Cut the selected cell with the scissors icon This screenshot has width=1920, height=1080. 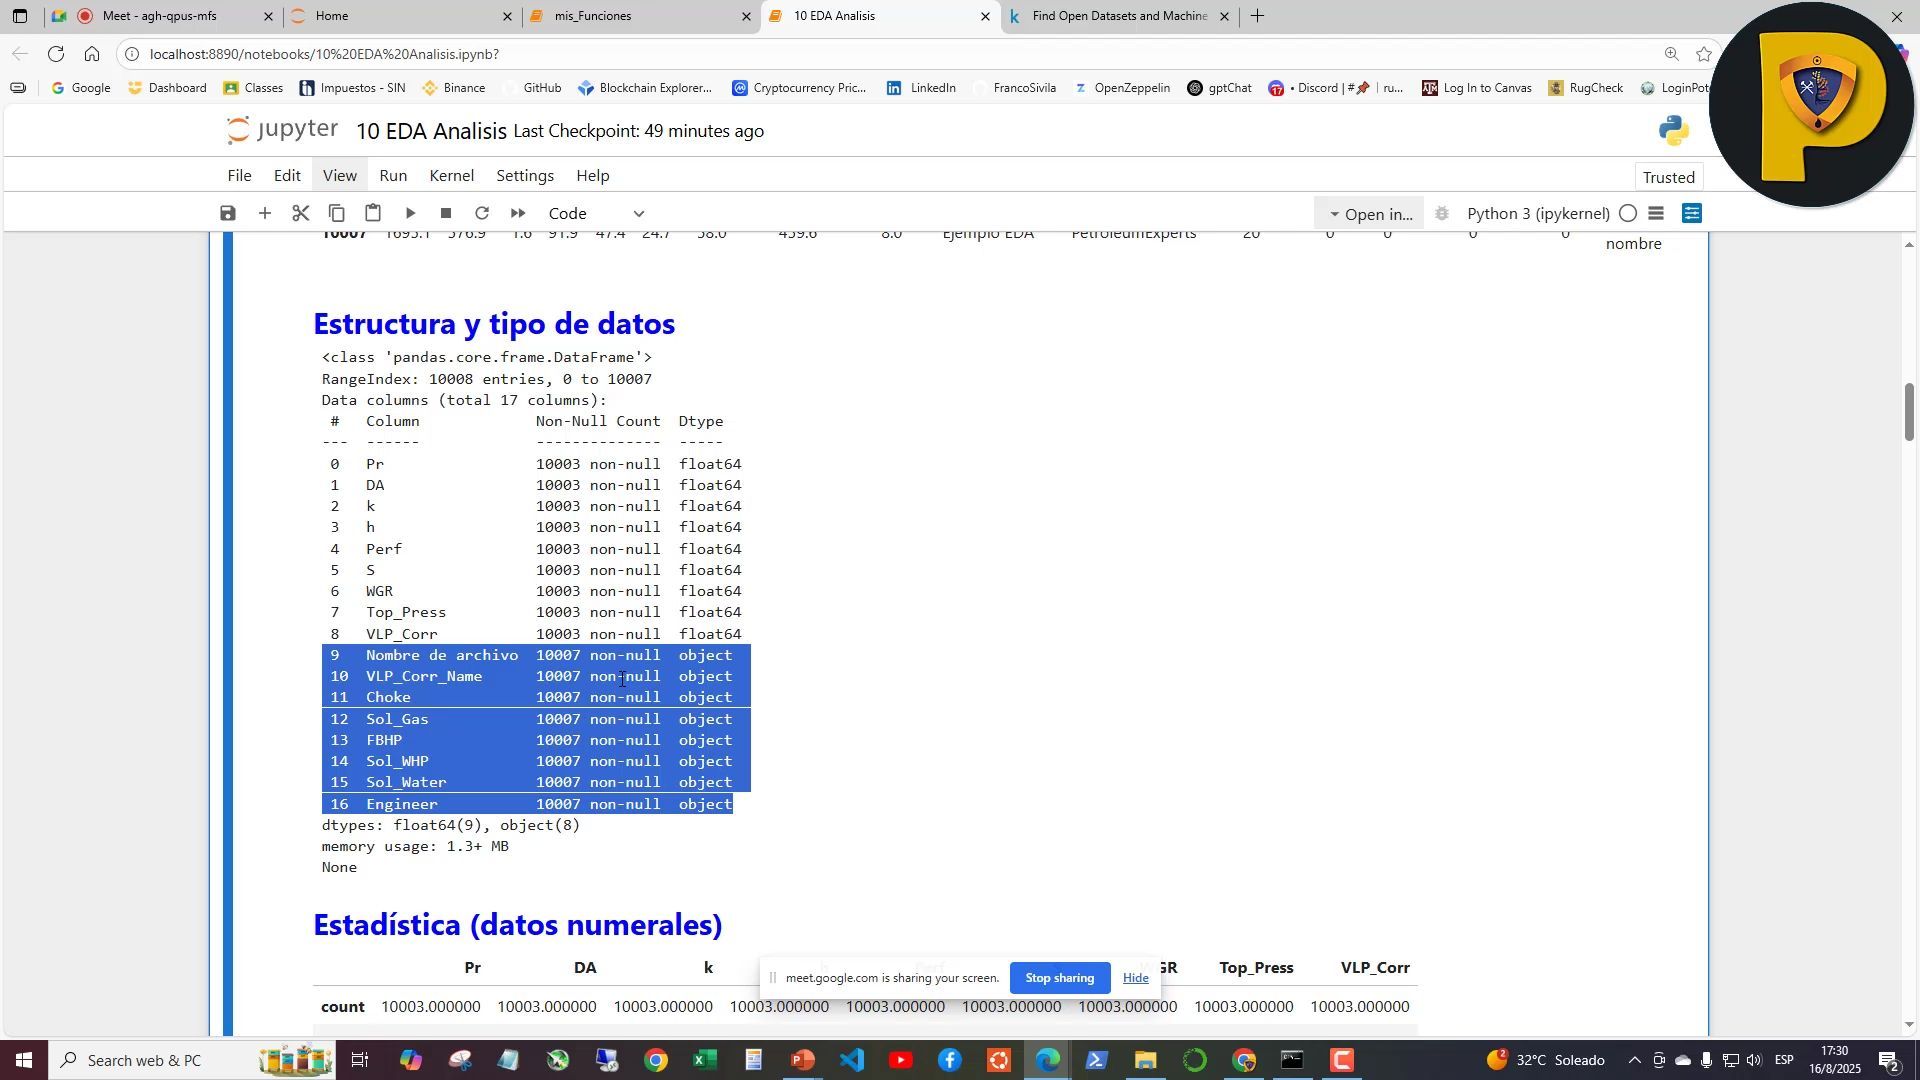point(300,213)
